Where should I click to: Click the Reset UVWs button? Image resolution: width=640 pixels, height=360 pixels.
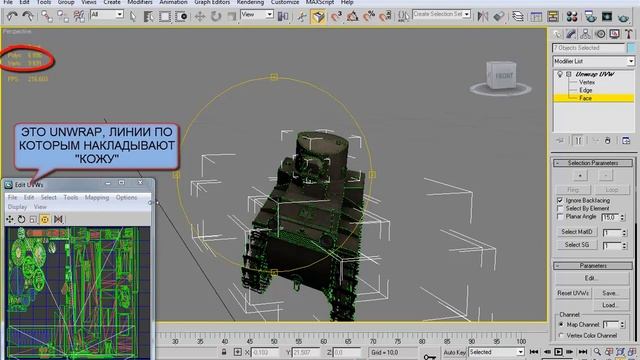coord(573,293)
